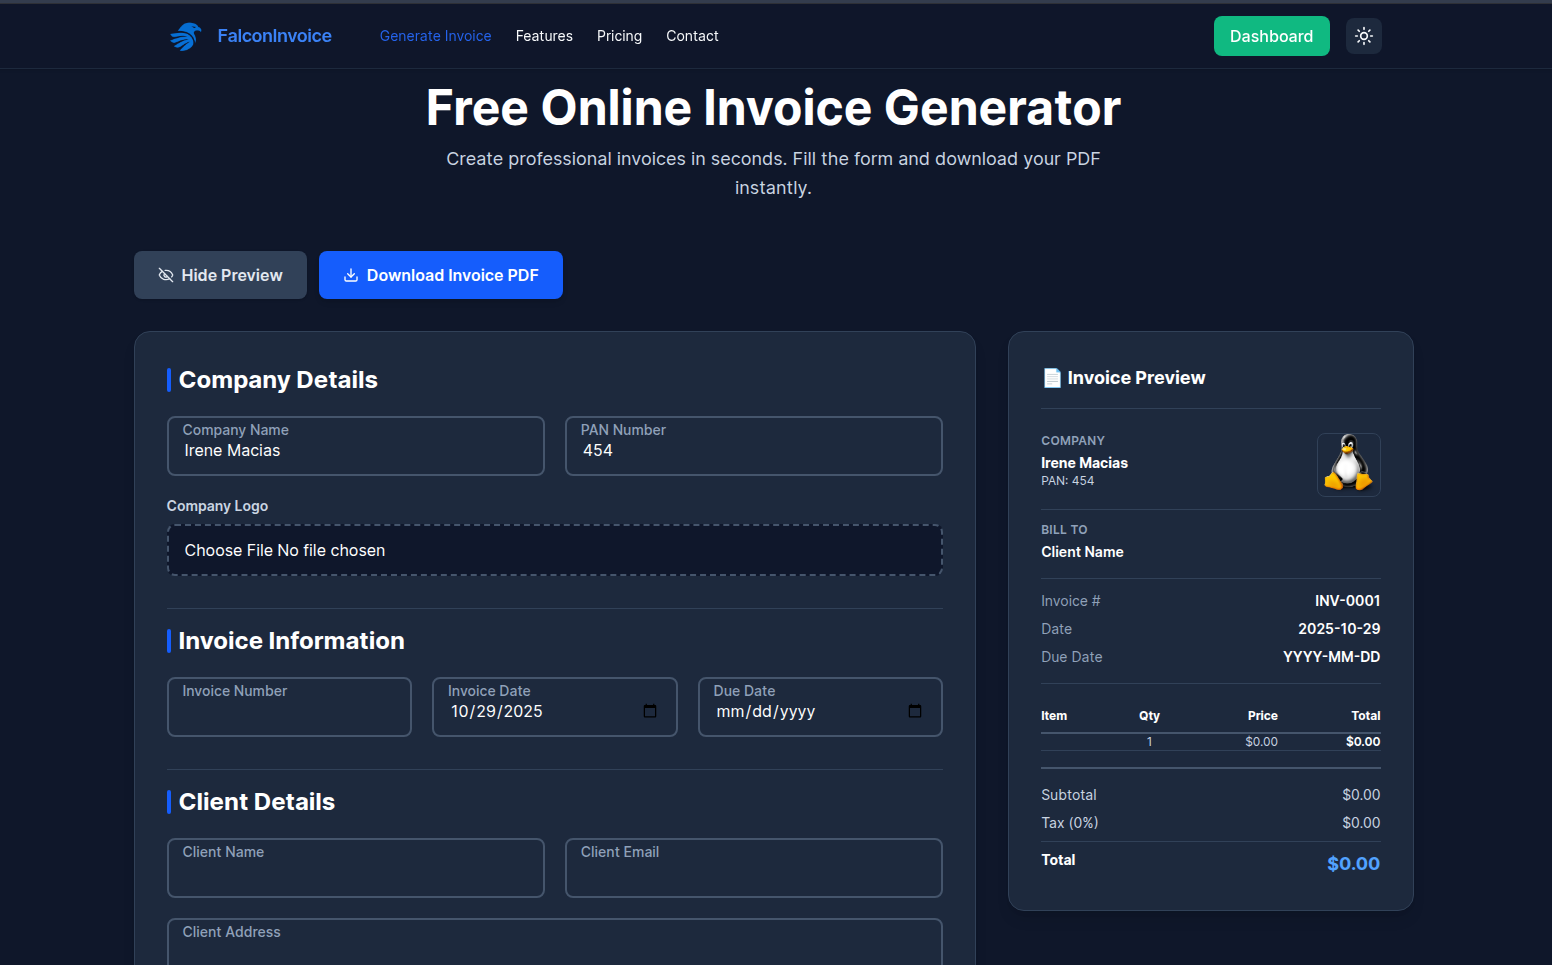Toggle the light/dark theme sun icon
1552x965 pixels.
tap(1363, 36)
